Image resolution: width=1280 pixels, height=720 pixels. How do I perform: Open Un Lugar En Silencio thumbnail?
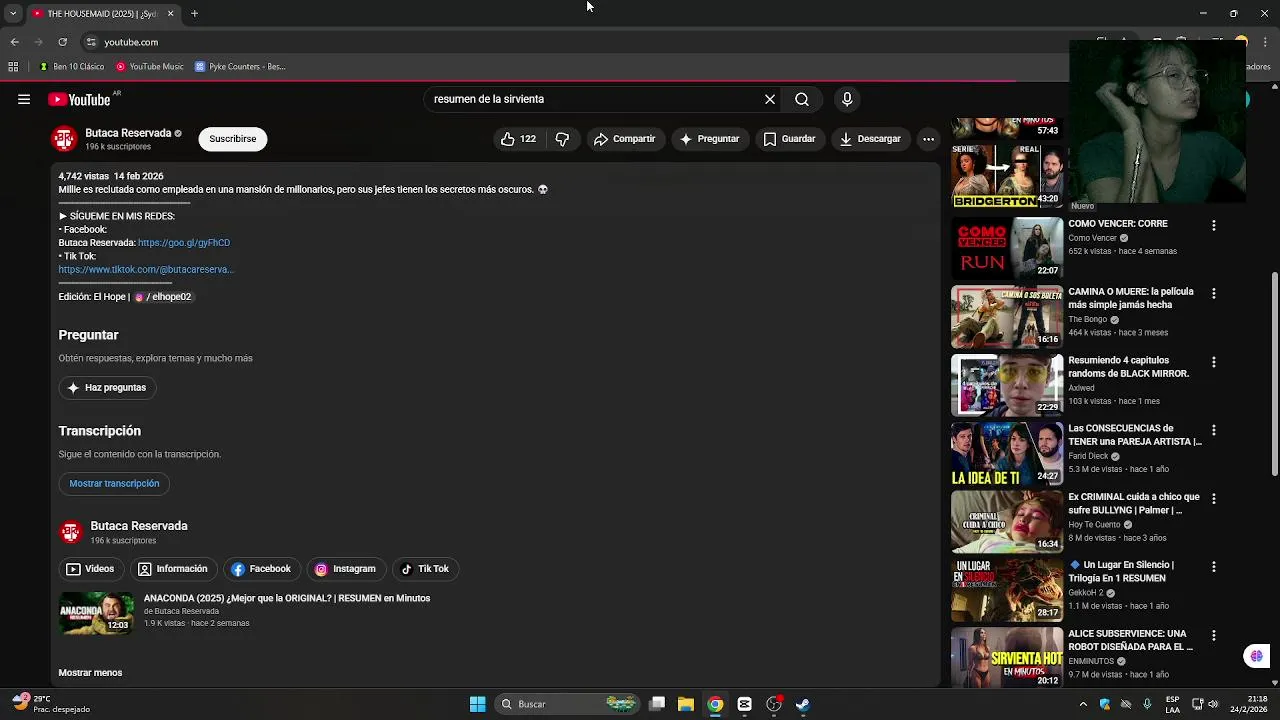[x=1007, y=590]
